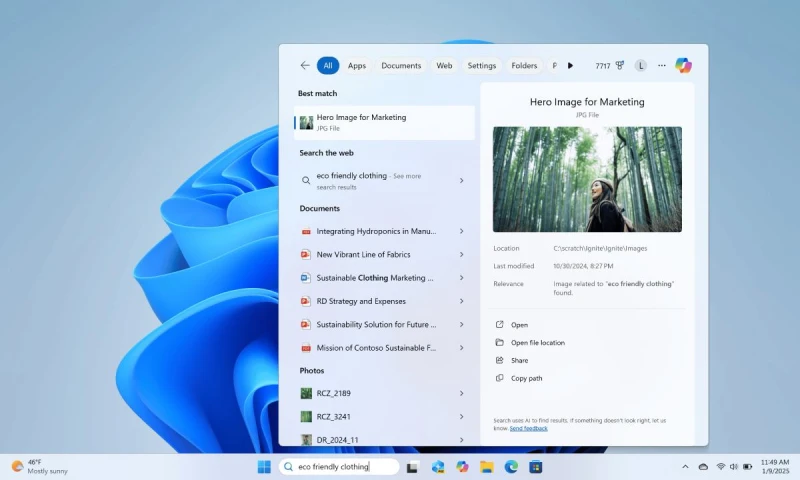Follow the Send feedback link
The image size is (800, 480).
(529, 428)
